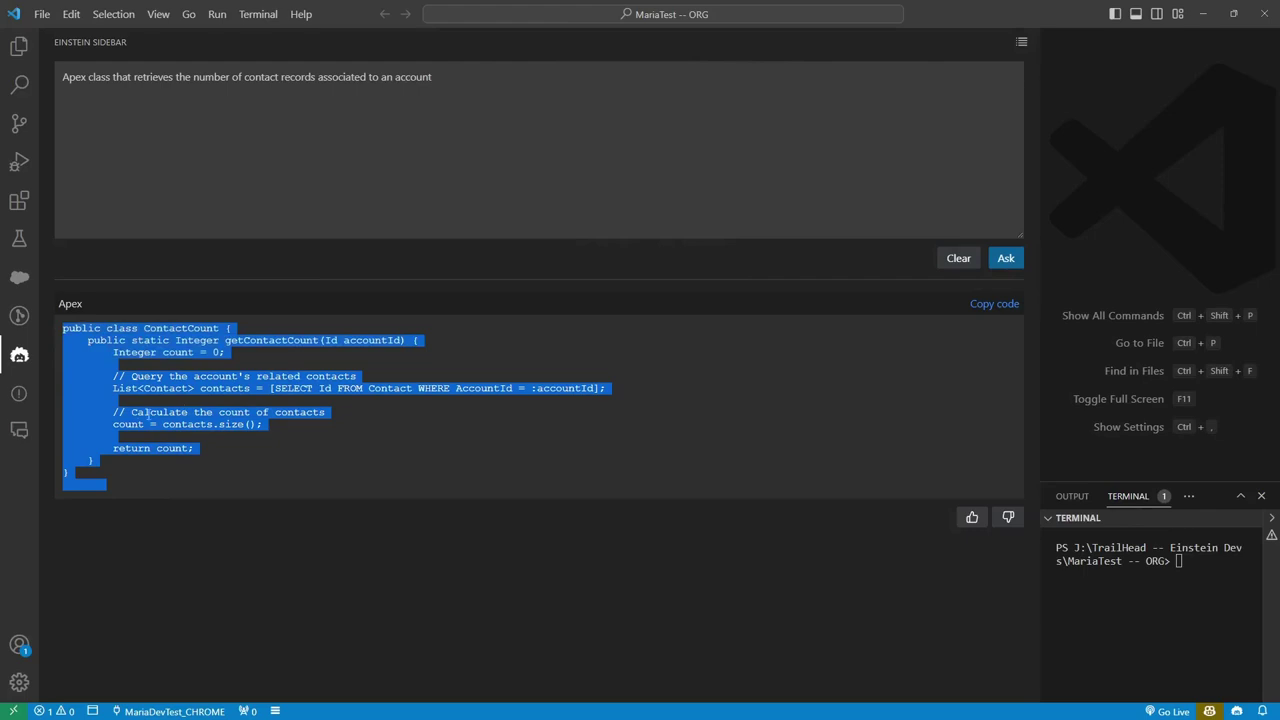Open the Testing flask view
Viewport: 1280px width, 720px height.
point(19,239)
